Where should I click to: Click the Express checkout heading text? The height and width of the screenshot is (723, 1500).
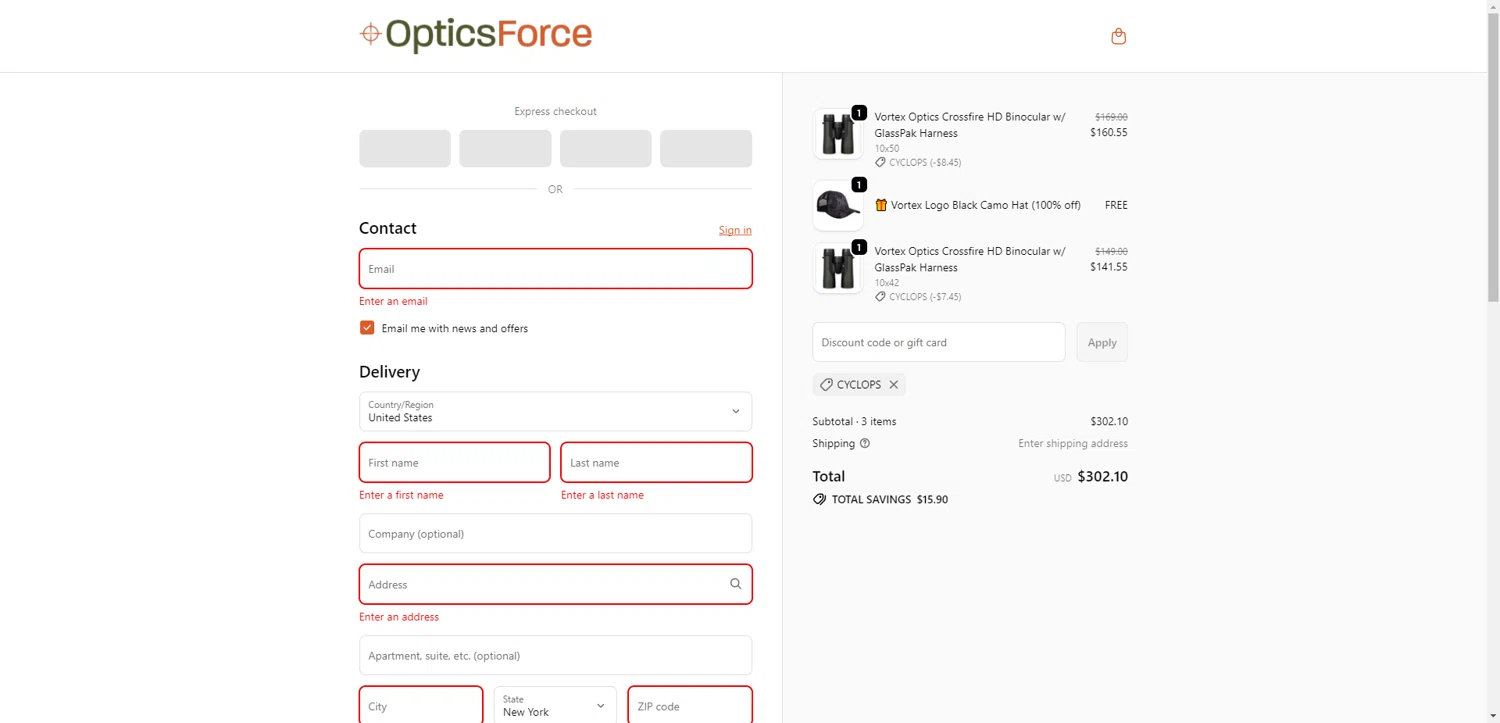pyautogui.click(x=555, y=111)
